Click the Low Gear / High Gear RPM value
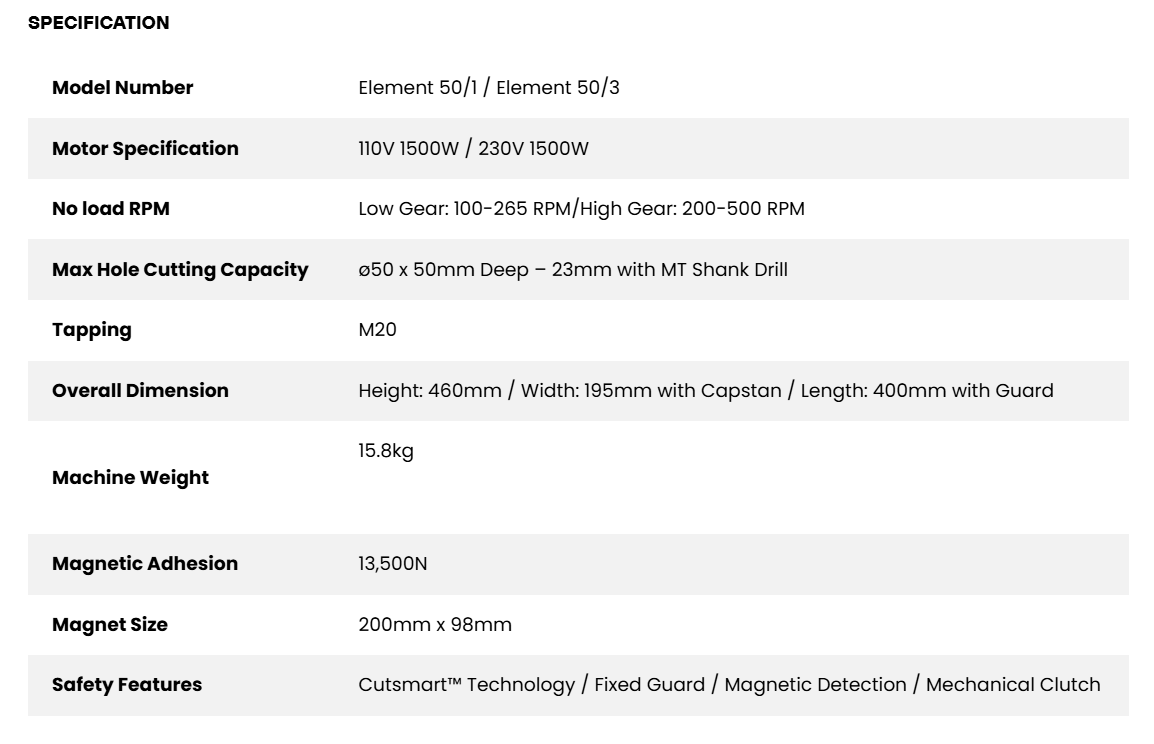This screenshot has width=1154, height=744. point(581,209)
